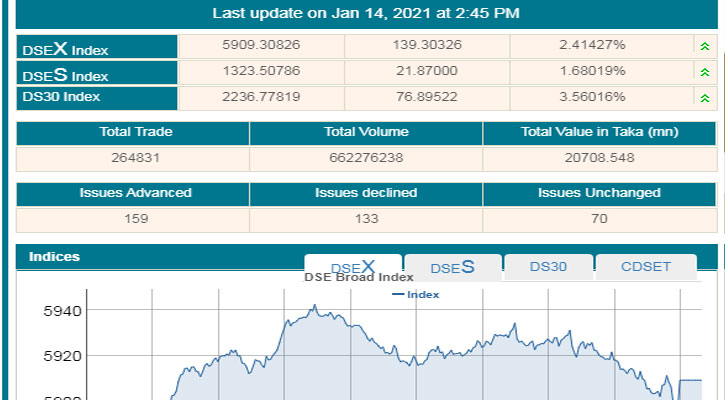Click the Total Value in Taka figure 20708.548
Viewport: 725px width, 400px height.
599,159
